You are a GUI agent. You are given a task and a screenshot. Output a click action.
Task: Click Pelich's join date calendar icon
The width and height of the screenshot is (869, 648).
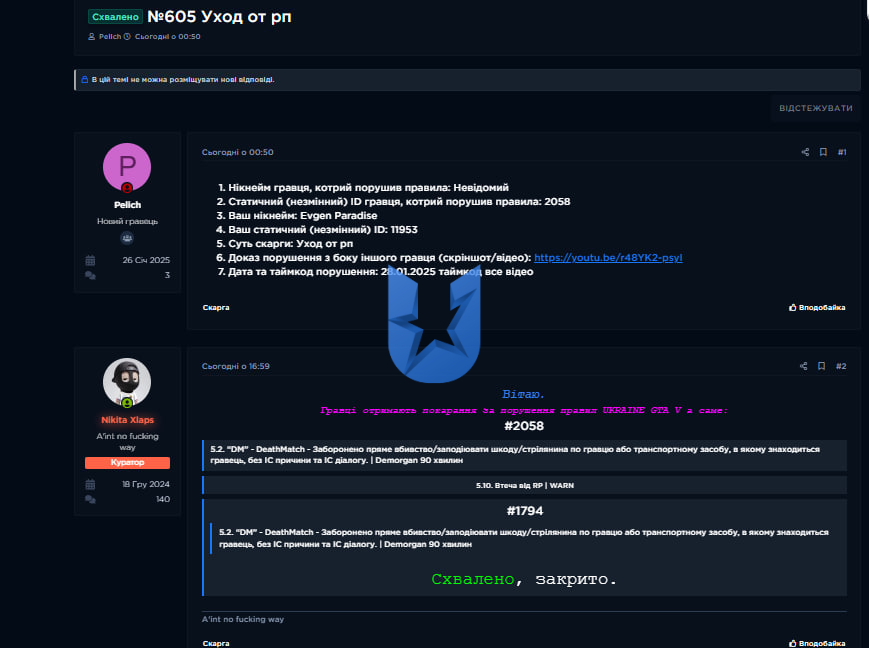coord(90,260)
